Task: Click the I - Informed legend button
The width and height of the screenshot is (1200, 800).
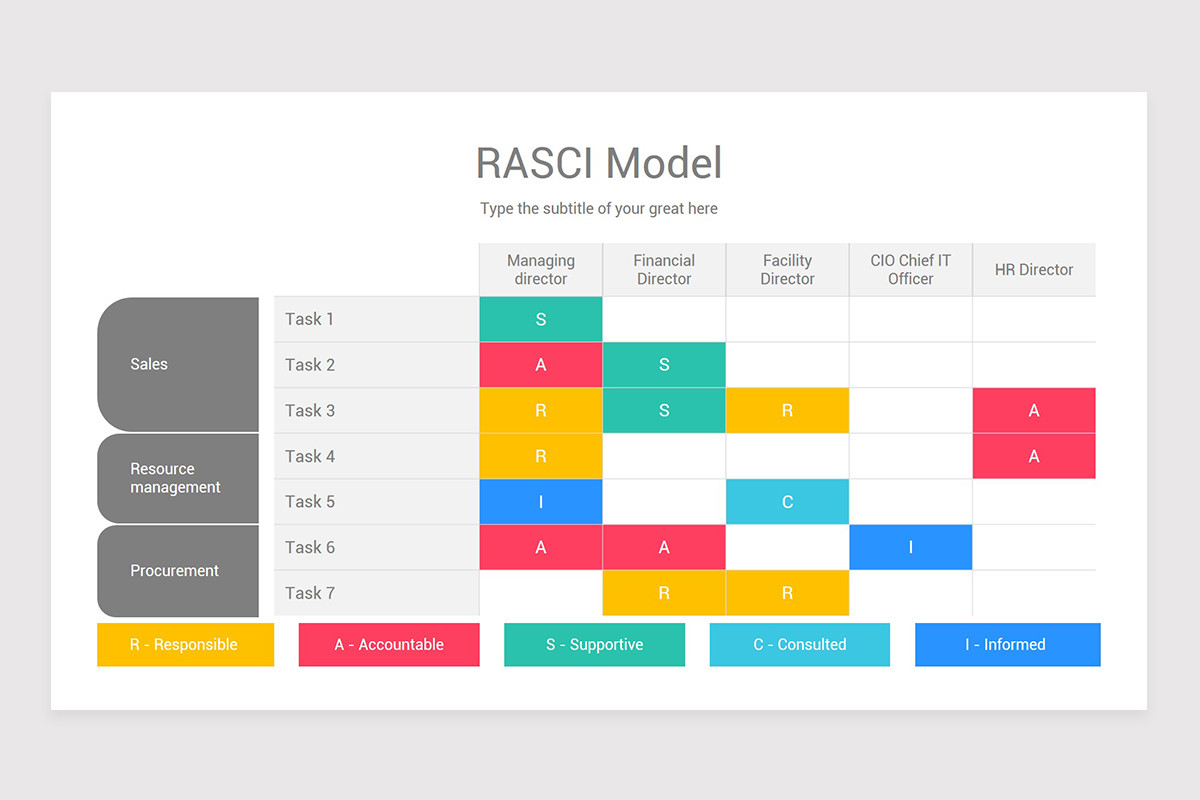Action: click(1007, 644)
